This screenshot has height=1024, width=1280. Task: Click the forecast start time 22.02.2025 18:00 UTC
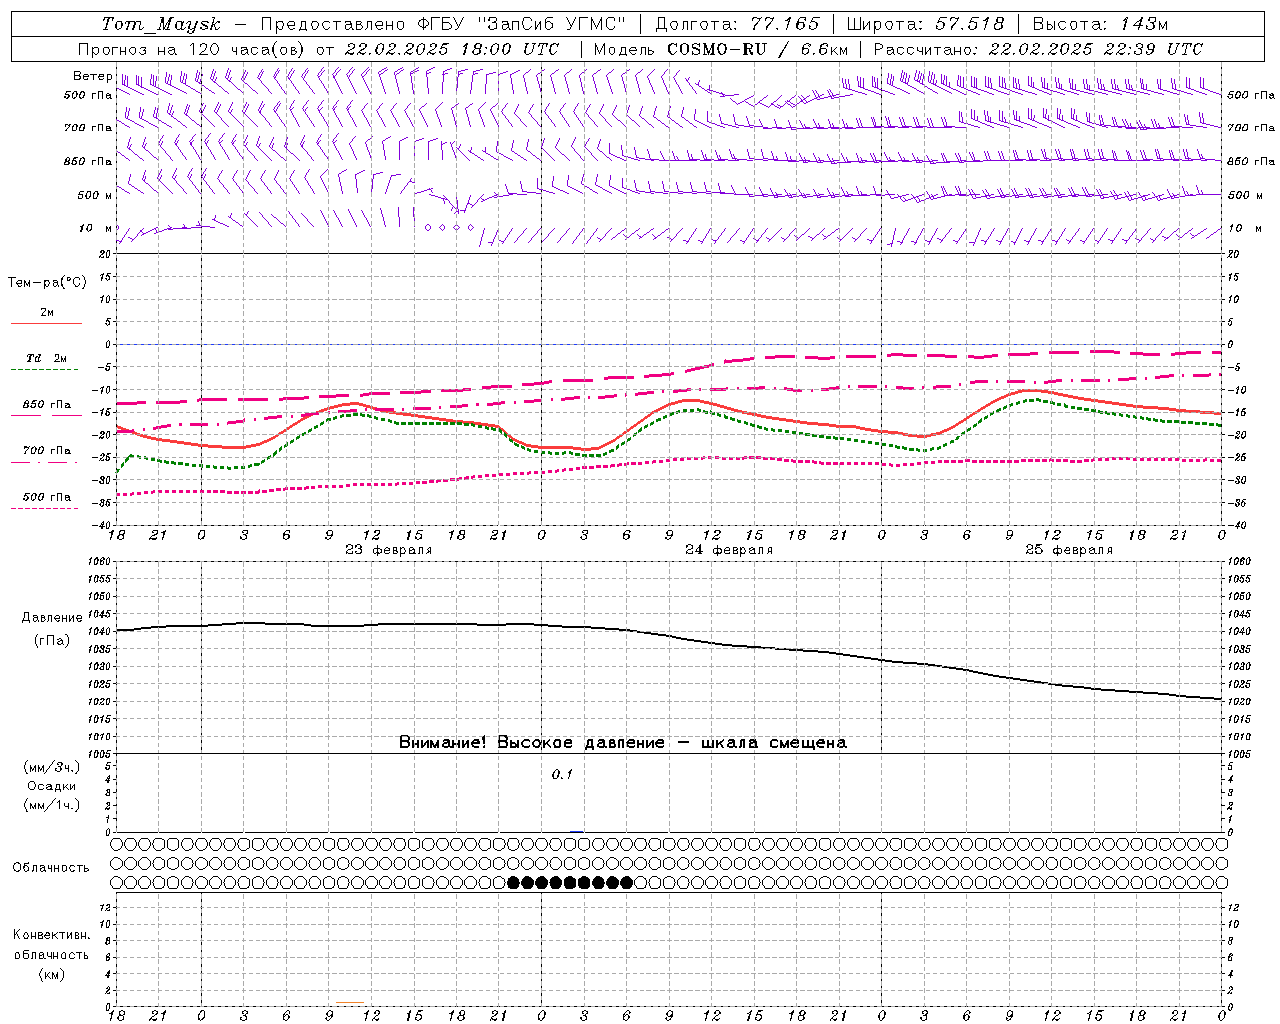pyautogui.click(x=451, y=49)
